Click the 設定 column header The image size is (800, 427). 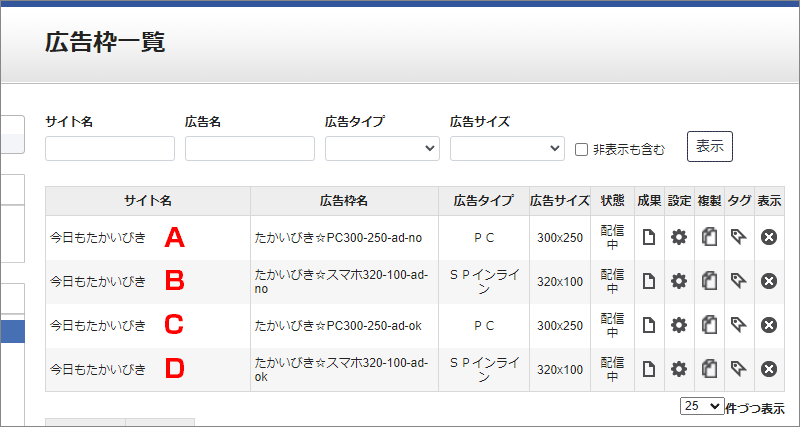click(x=680, y=201)
